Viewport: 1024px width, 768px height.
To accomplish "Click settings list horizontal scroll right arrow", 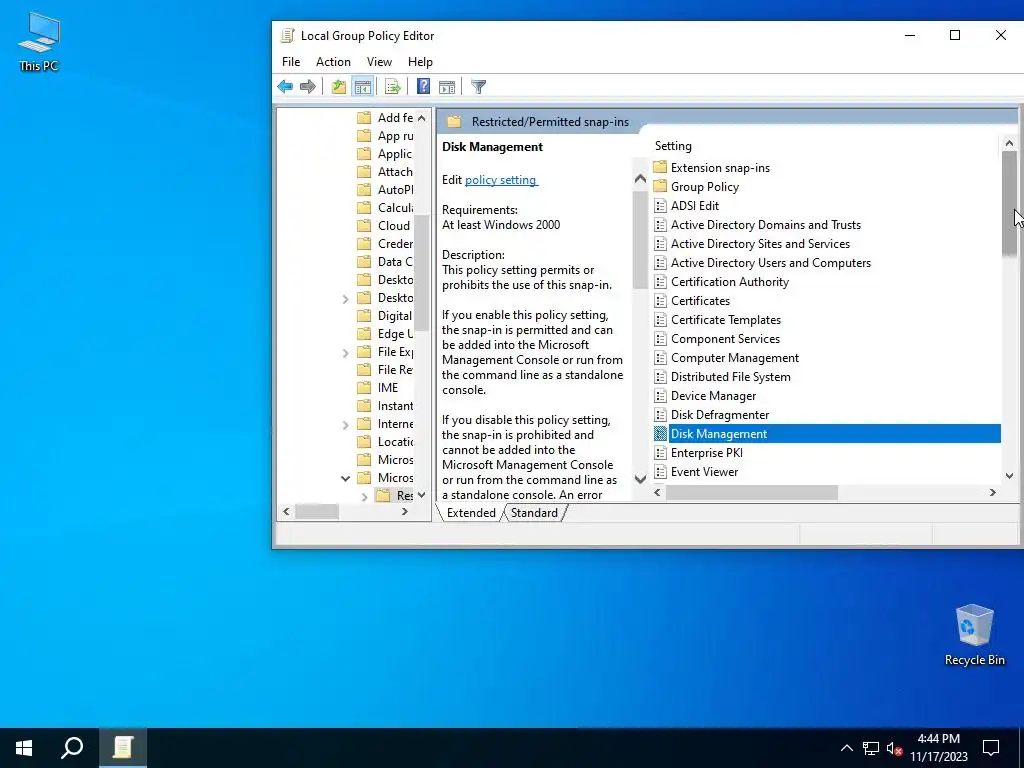I will pyautogui.click(x=993, y=492).
